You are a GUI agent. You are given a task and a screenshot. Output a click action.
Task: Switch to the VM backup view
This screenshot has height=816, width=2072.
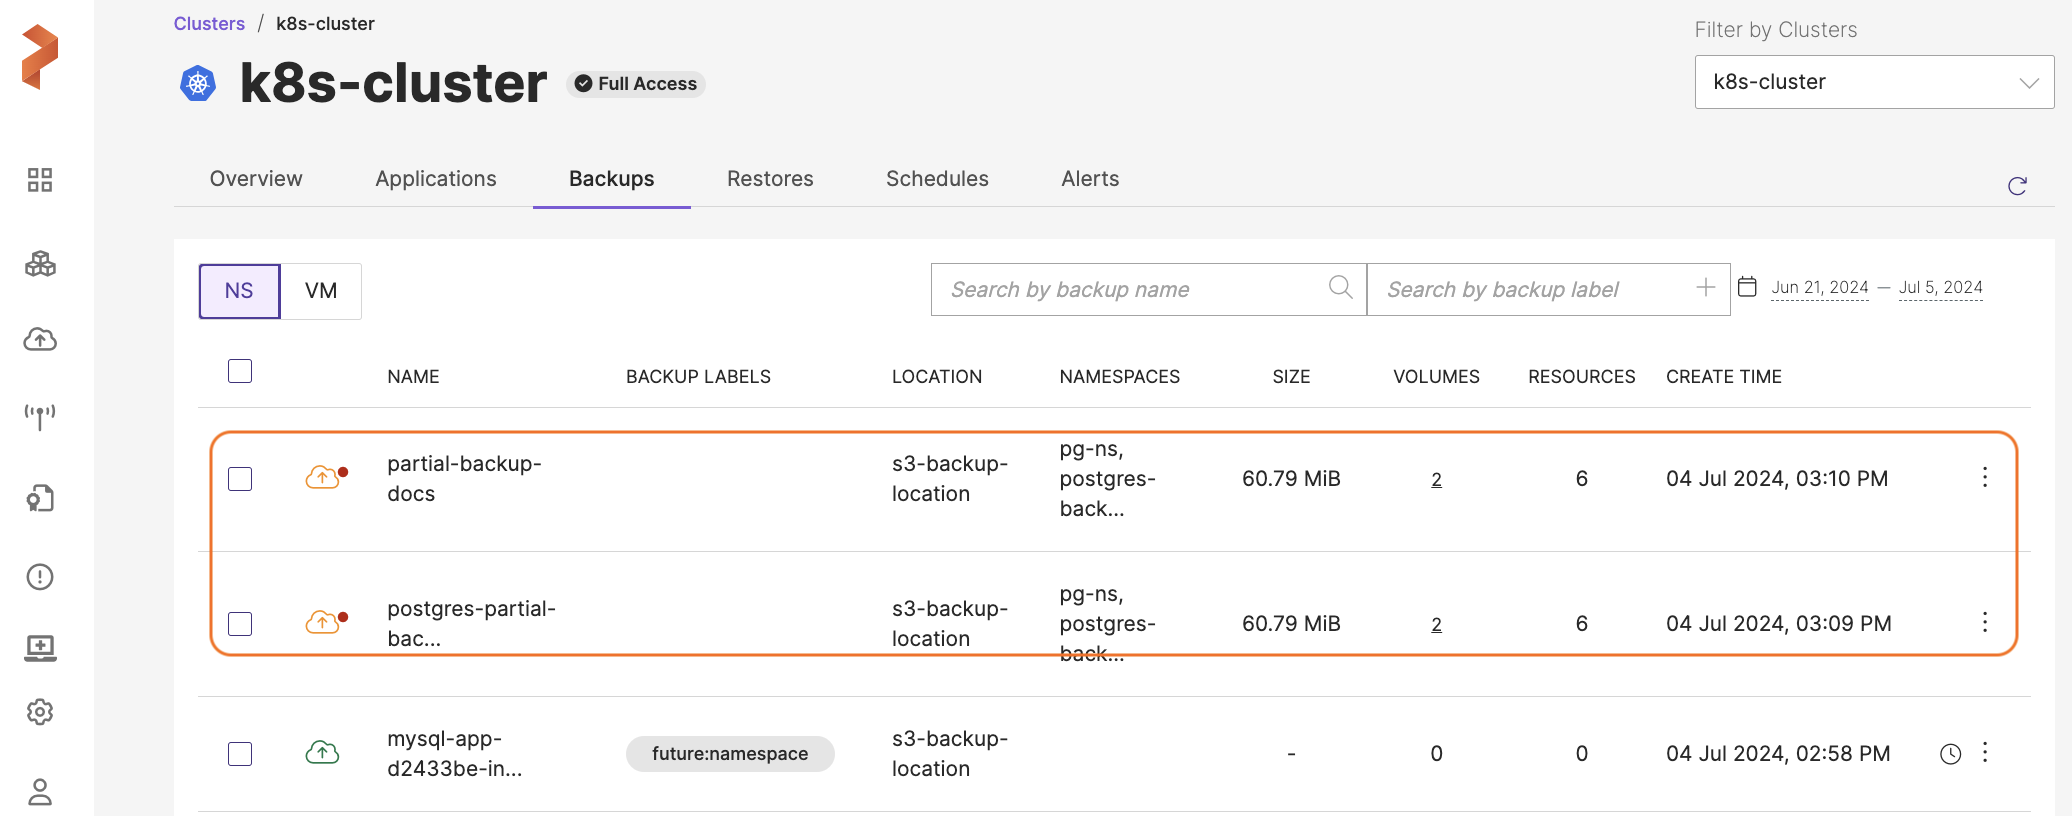point(321,291)
